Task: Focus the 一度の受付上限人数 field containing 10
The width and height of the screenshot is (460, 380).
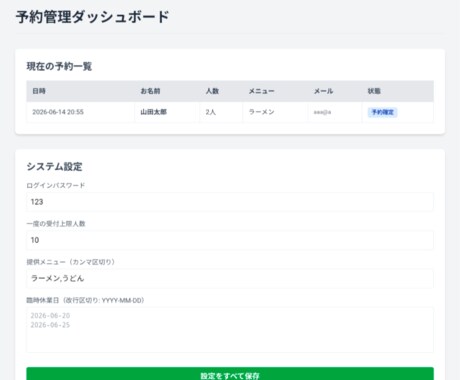Action: (230, 240)
